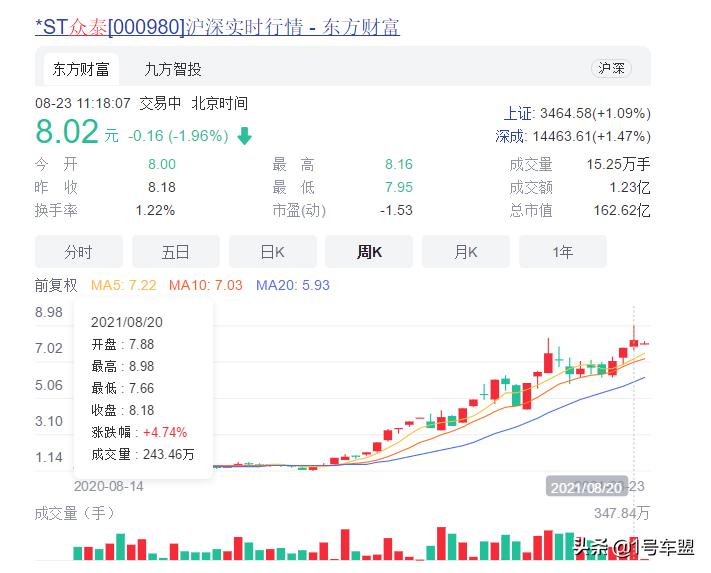Click the 成交量 value 15.25万手
711x573 pixels.
tap(618, 164)
